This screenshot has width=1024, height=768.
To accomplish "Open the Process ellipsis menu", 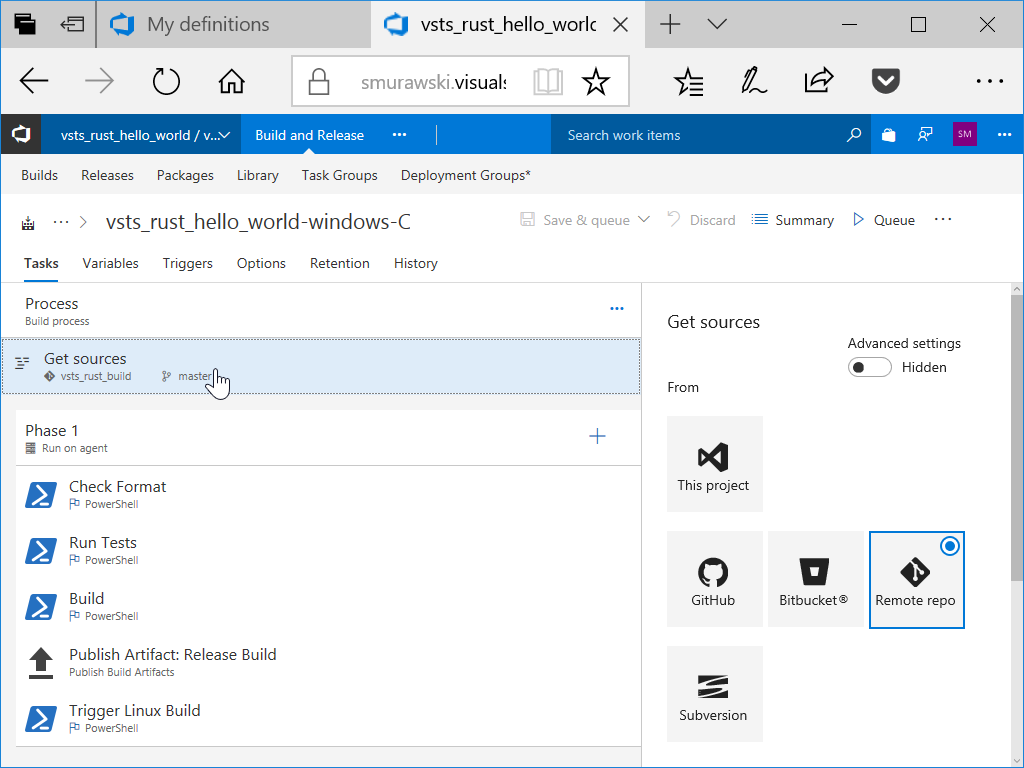I will point(616,308).
